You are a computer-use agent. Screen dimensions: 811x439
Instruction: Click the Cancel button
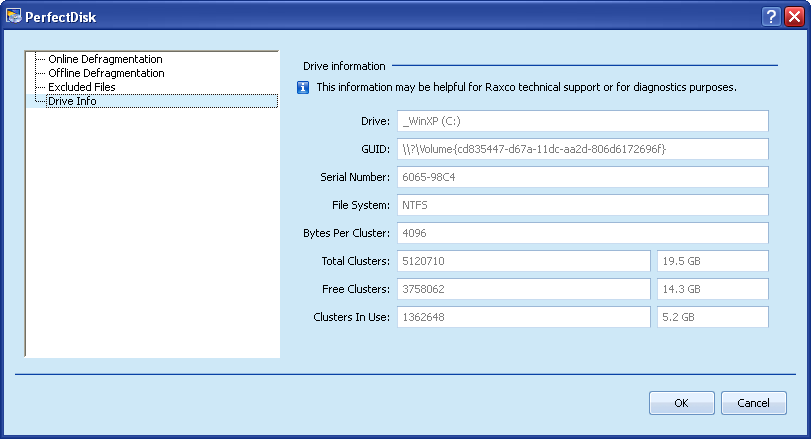pos(754,403)
